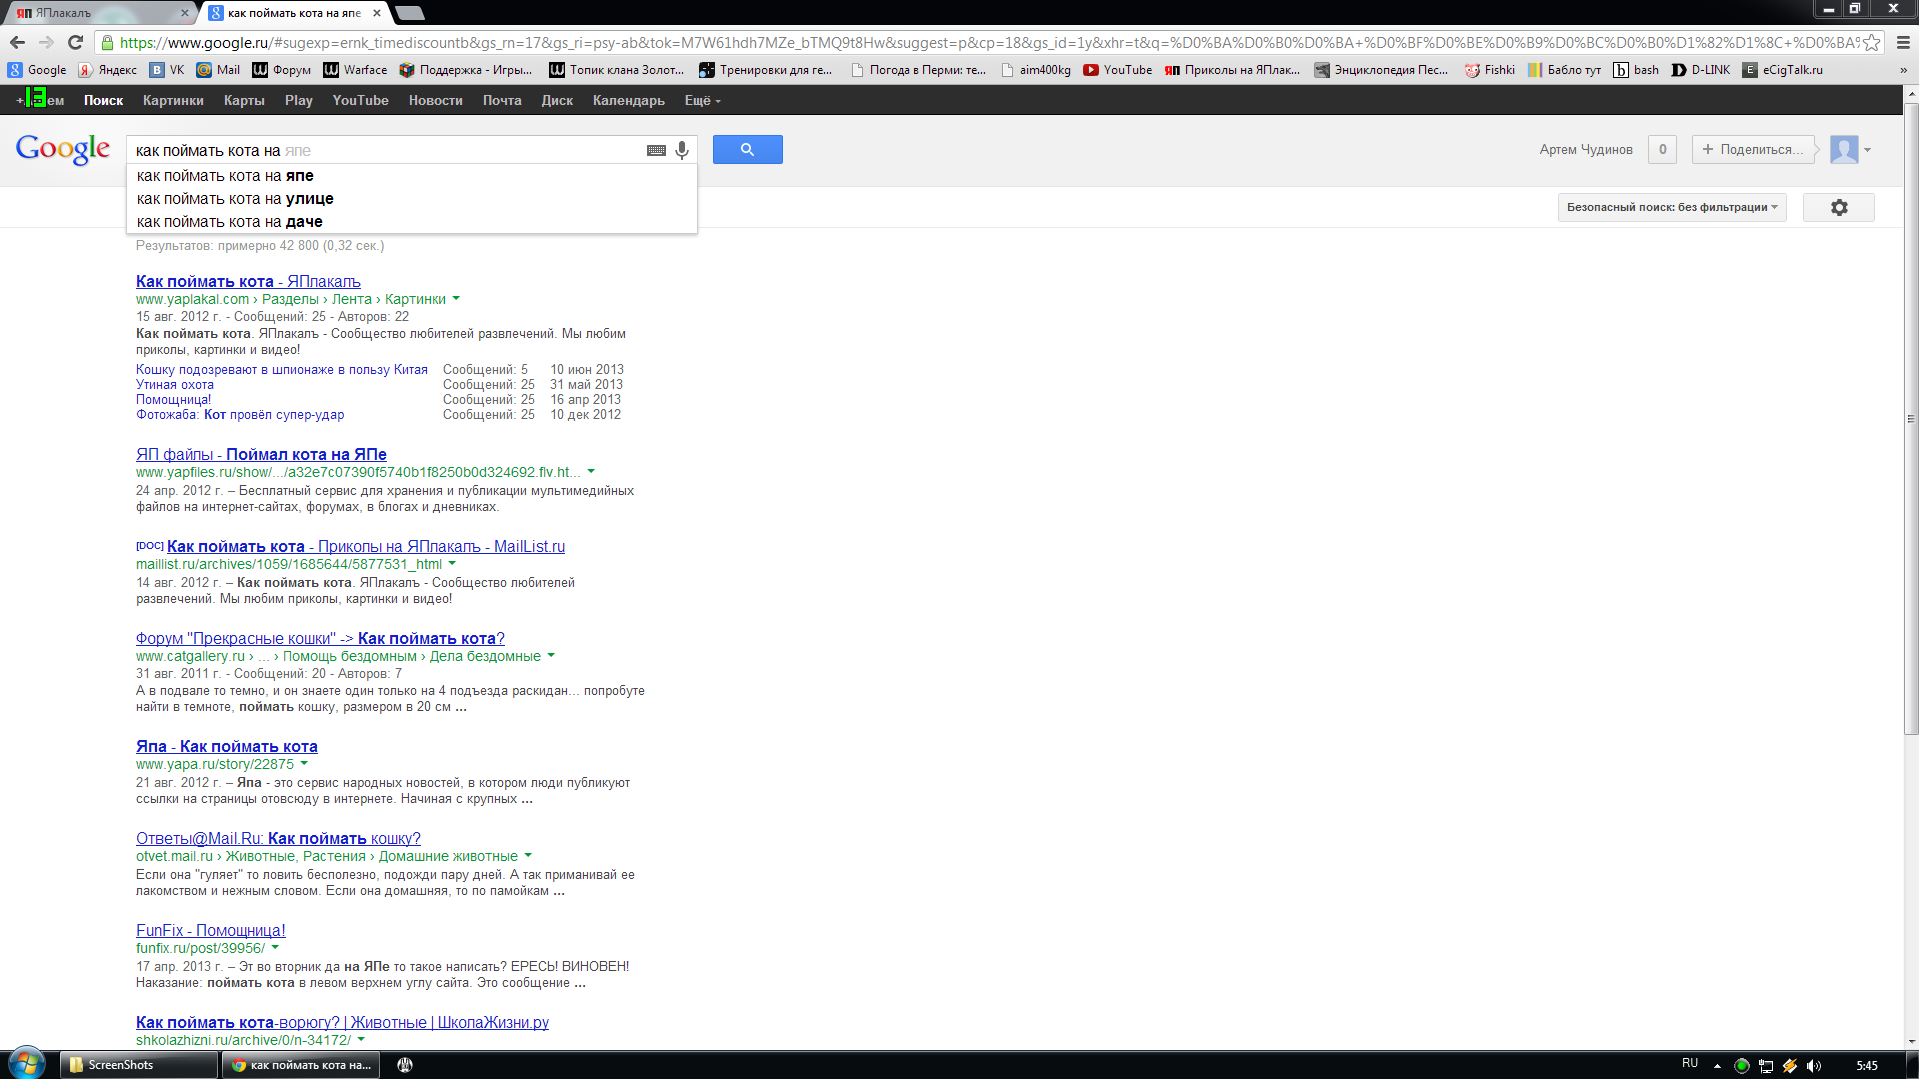Click the notifications counter showing 0
Viewport: 1919px width, 1079px height.
click(x=1662, y=150)
